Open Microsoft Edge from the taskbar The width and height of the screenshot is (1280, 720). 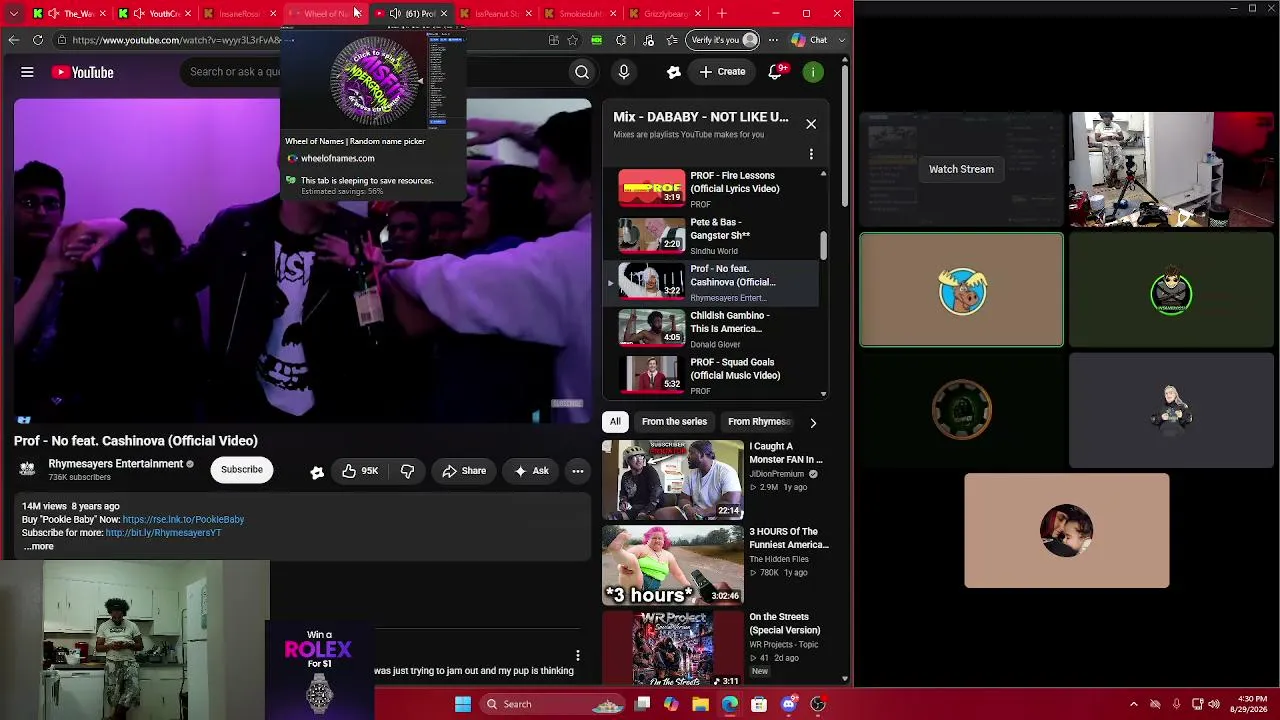tap(730, 704)
